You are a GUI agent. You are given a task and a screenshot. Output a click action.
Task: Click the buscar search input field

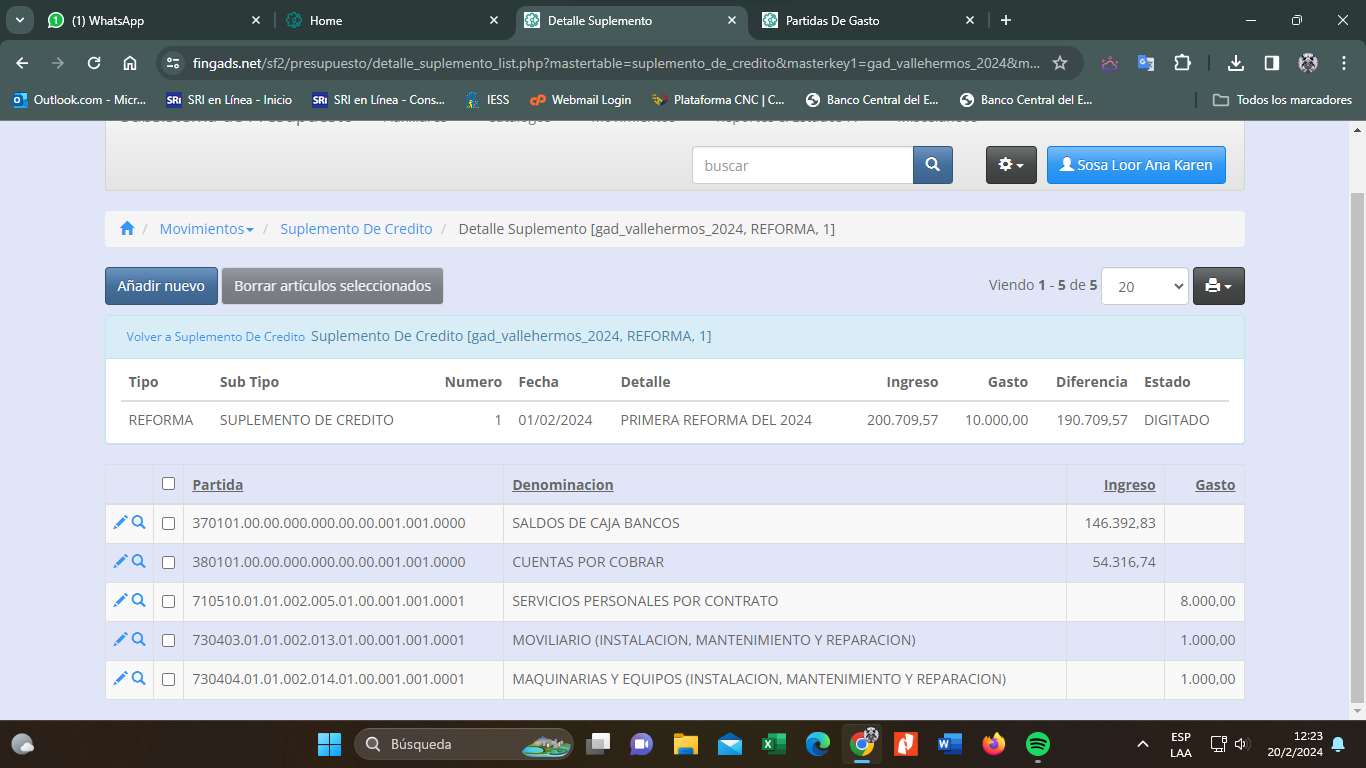802,165
